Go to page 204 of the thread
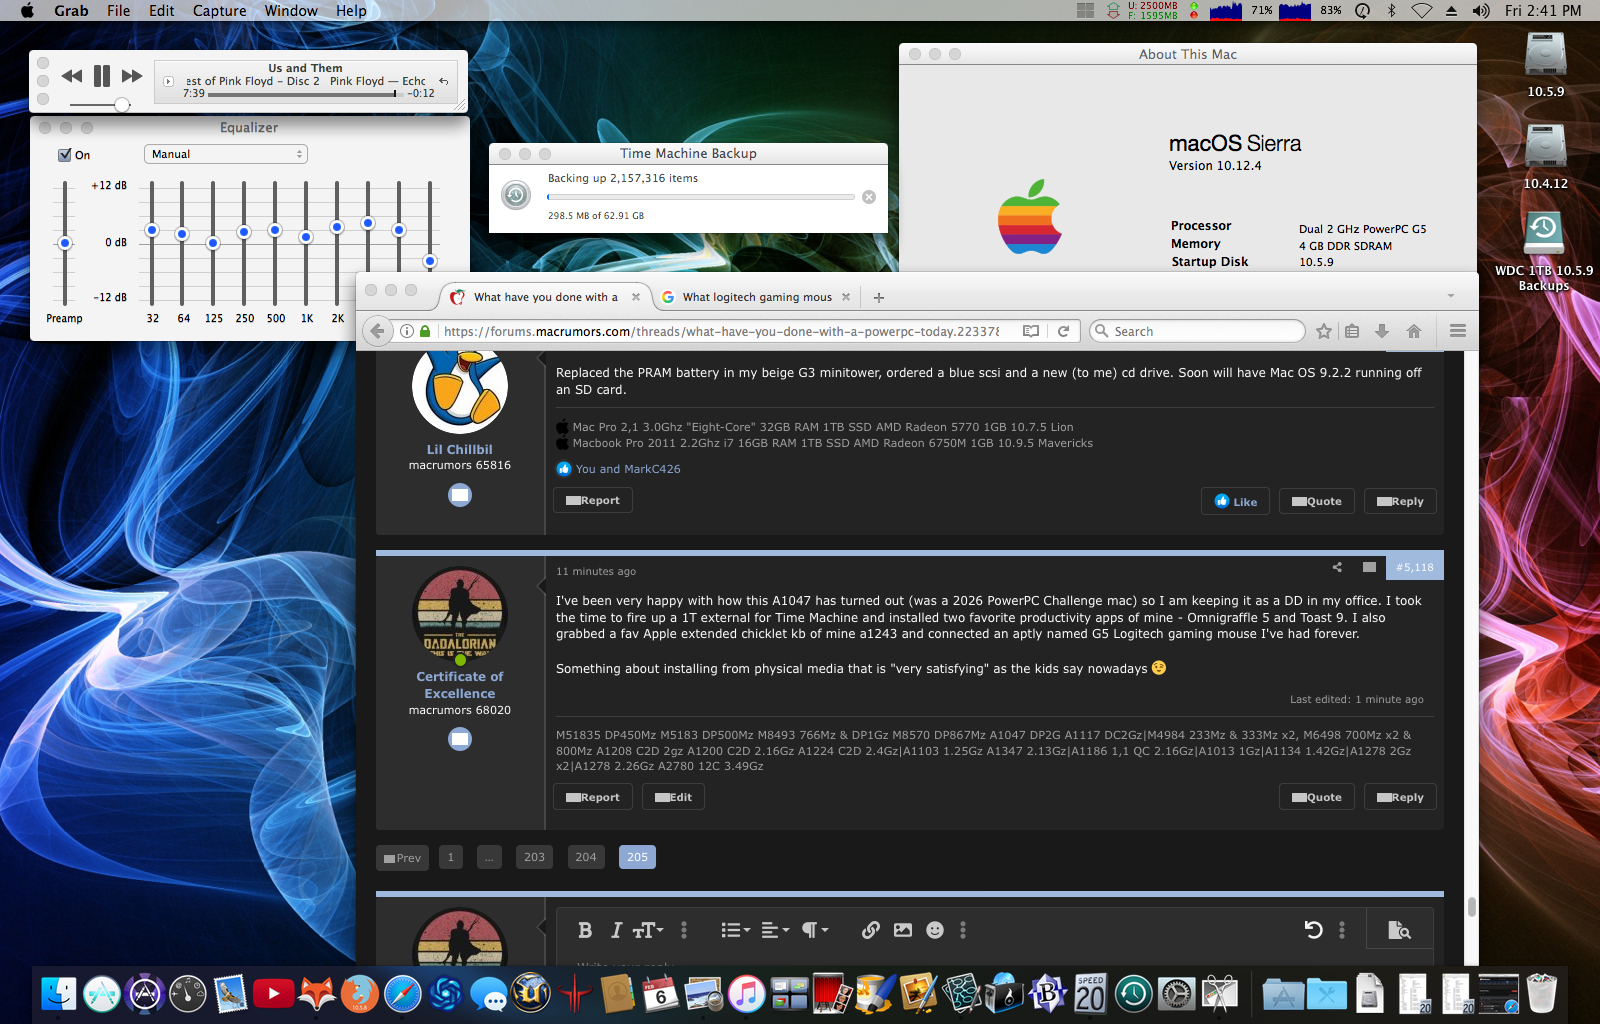 point(586,857)
